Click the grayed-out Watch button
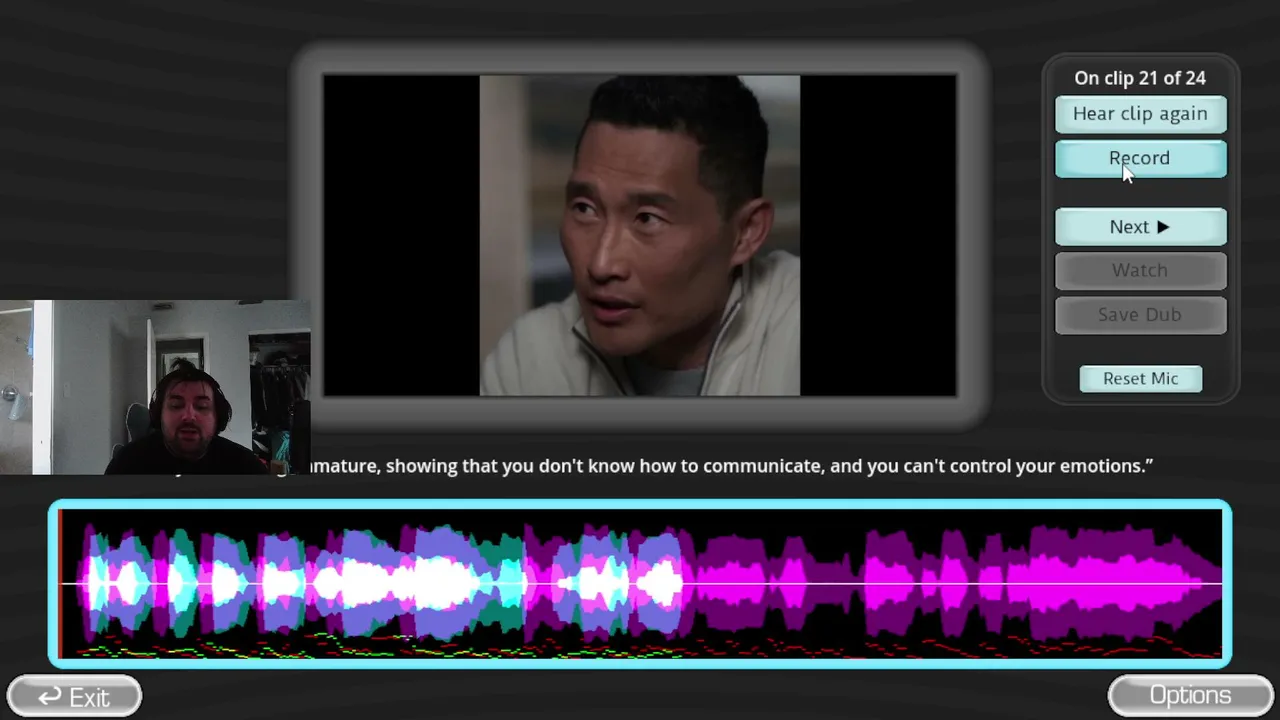Screen dimensions: 1280x720 click(1140, 271)
